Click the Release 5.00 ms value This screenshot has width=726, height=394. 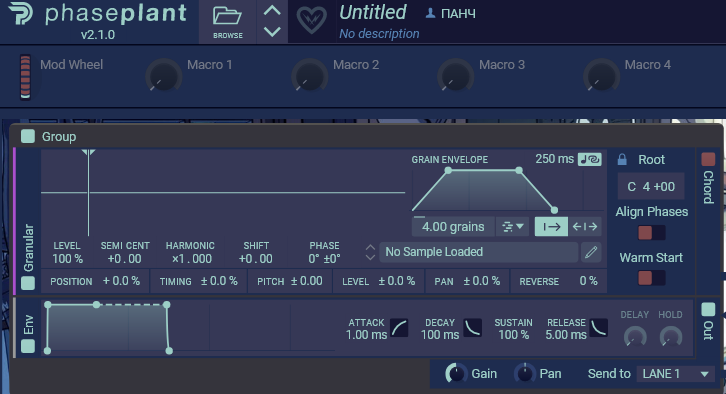point(566,335)
